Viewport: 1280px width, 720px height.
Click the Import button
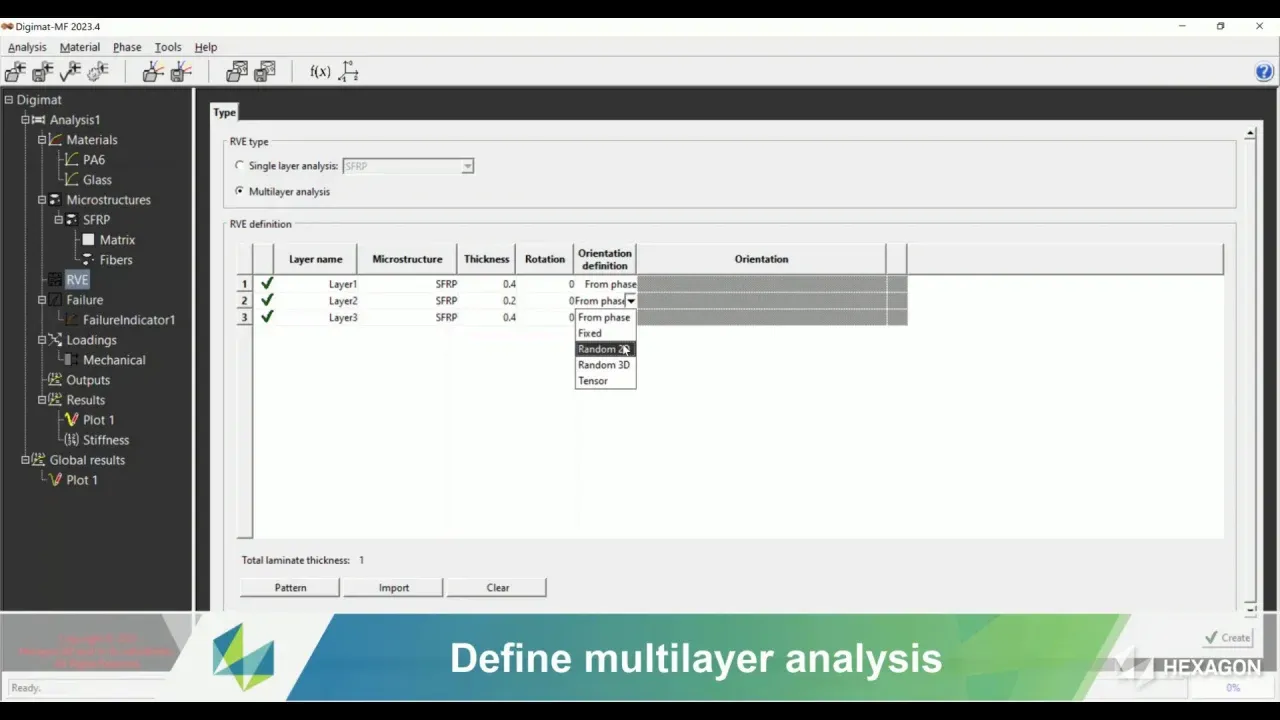394,588
